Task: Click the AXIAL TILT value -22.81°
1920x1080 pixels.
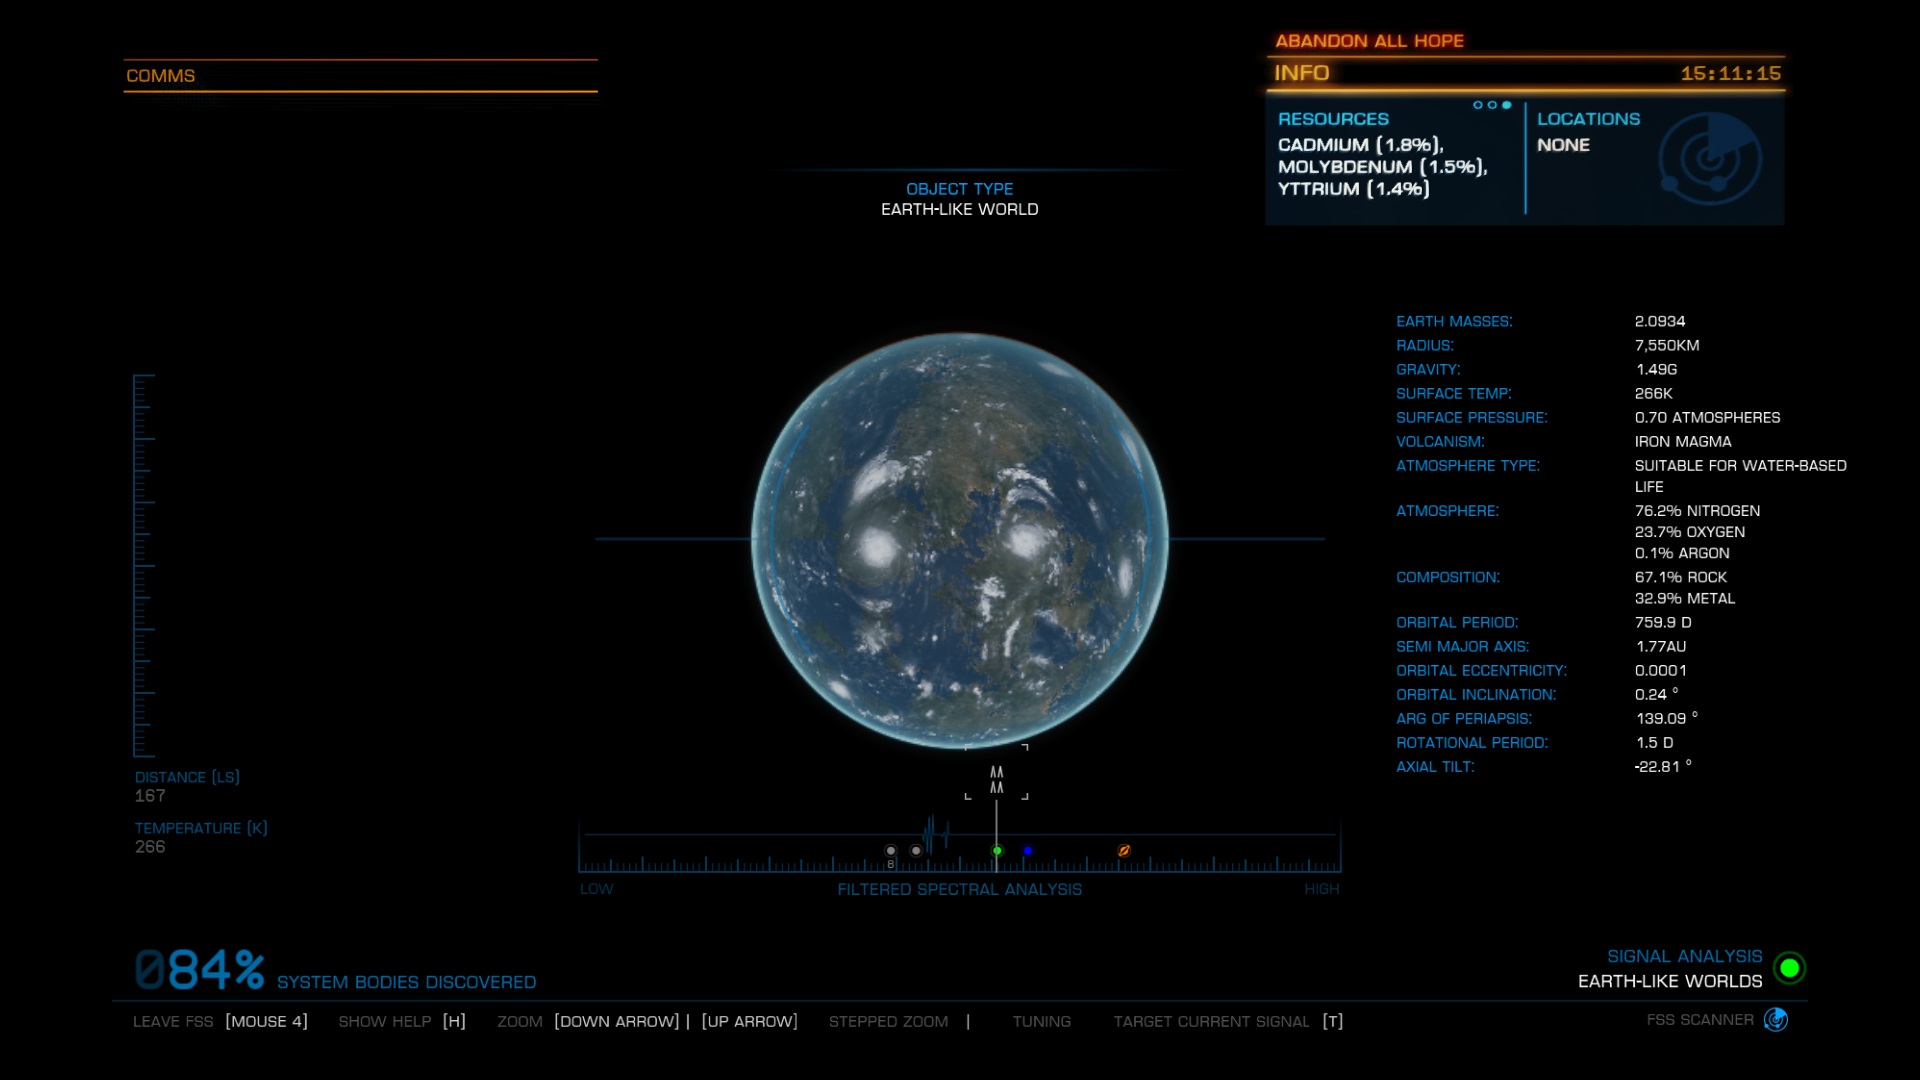Action: (1663, 766)
